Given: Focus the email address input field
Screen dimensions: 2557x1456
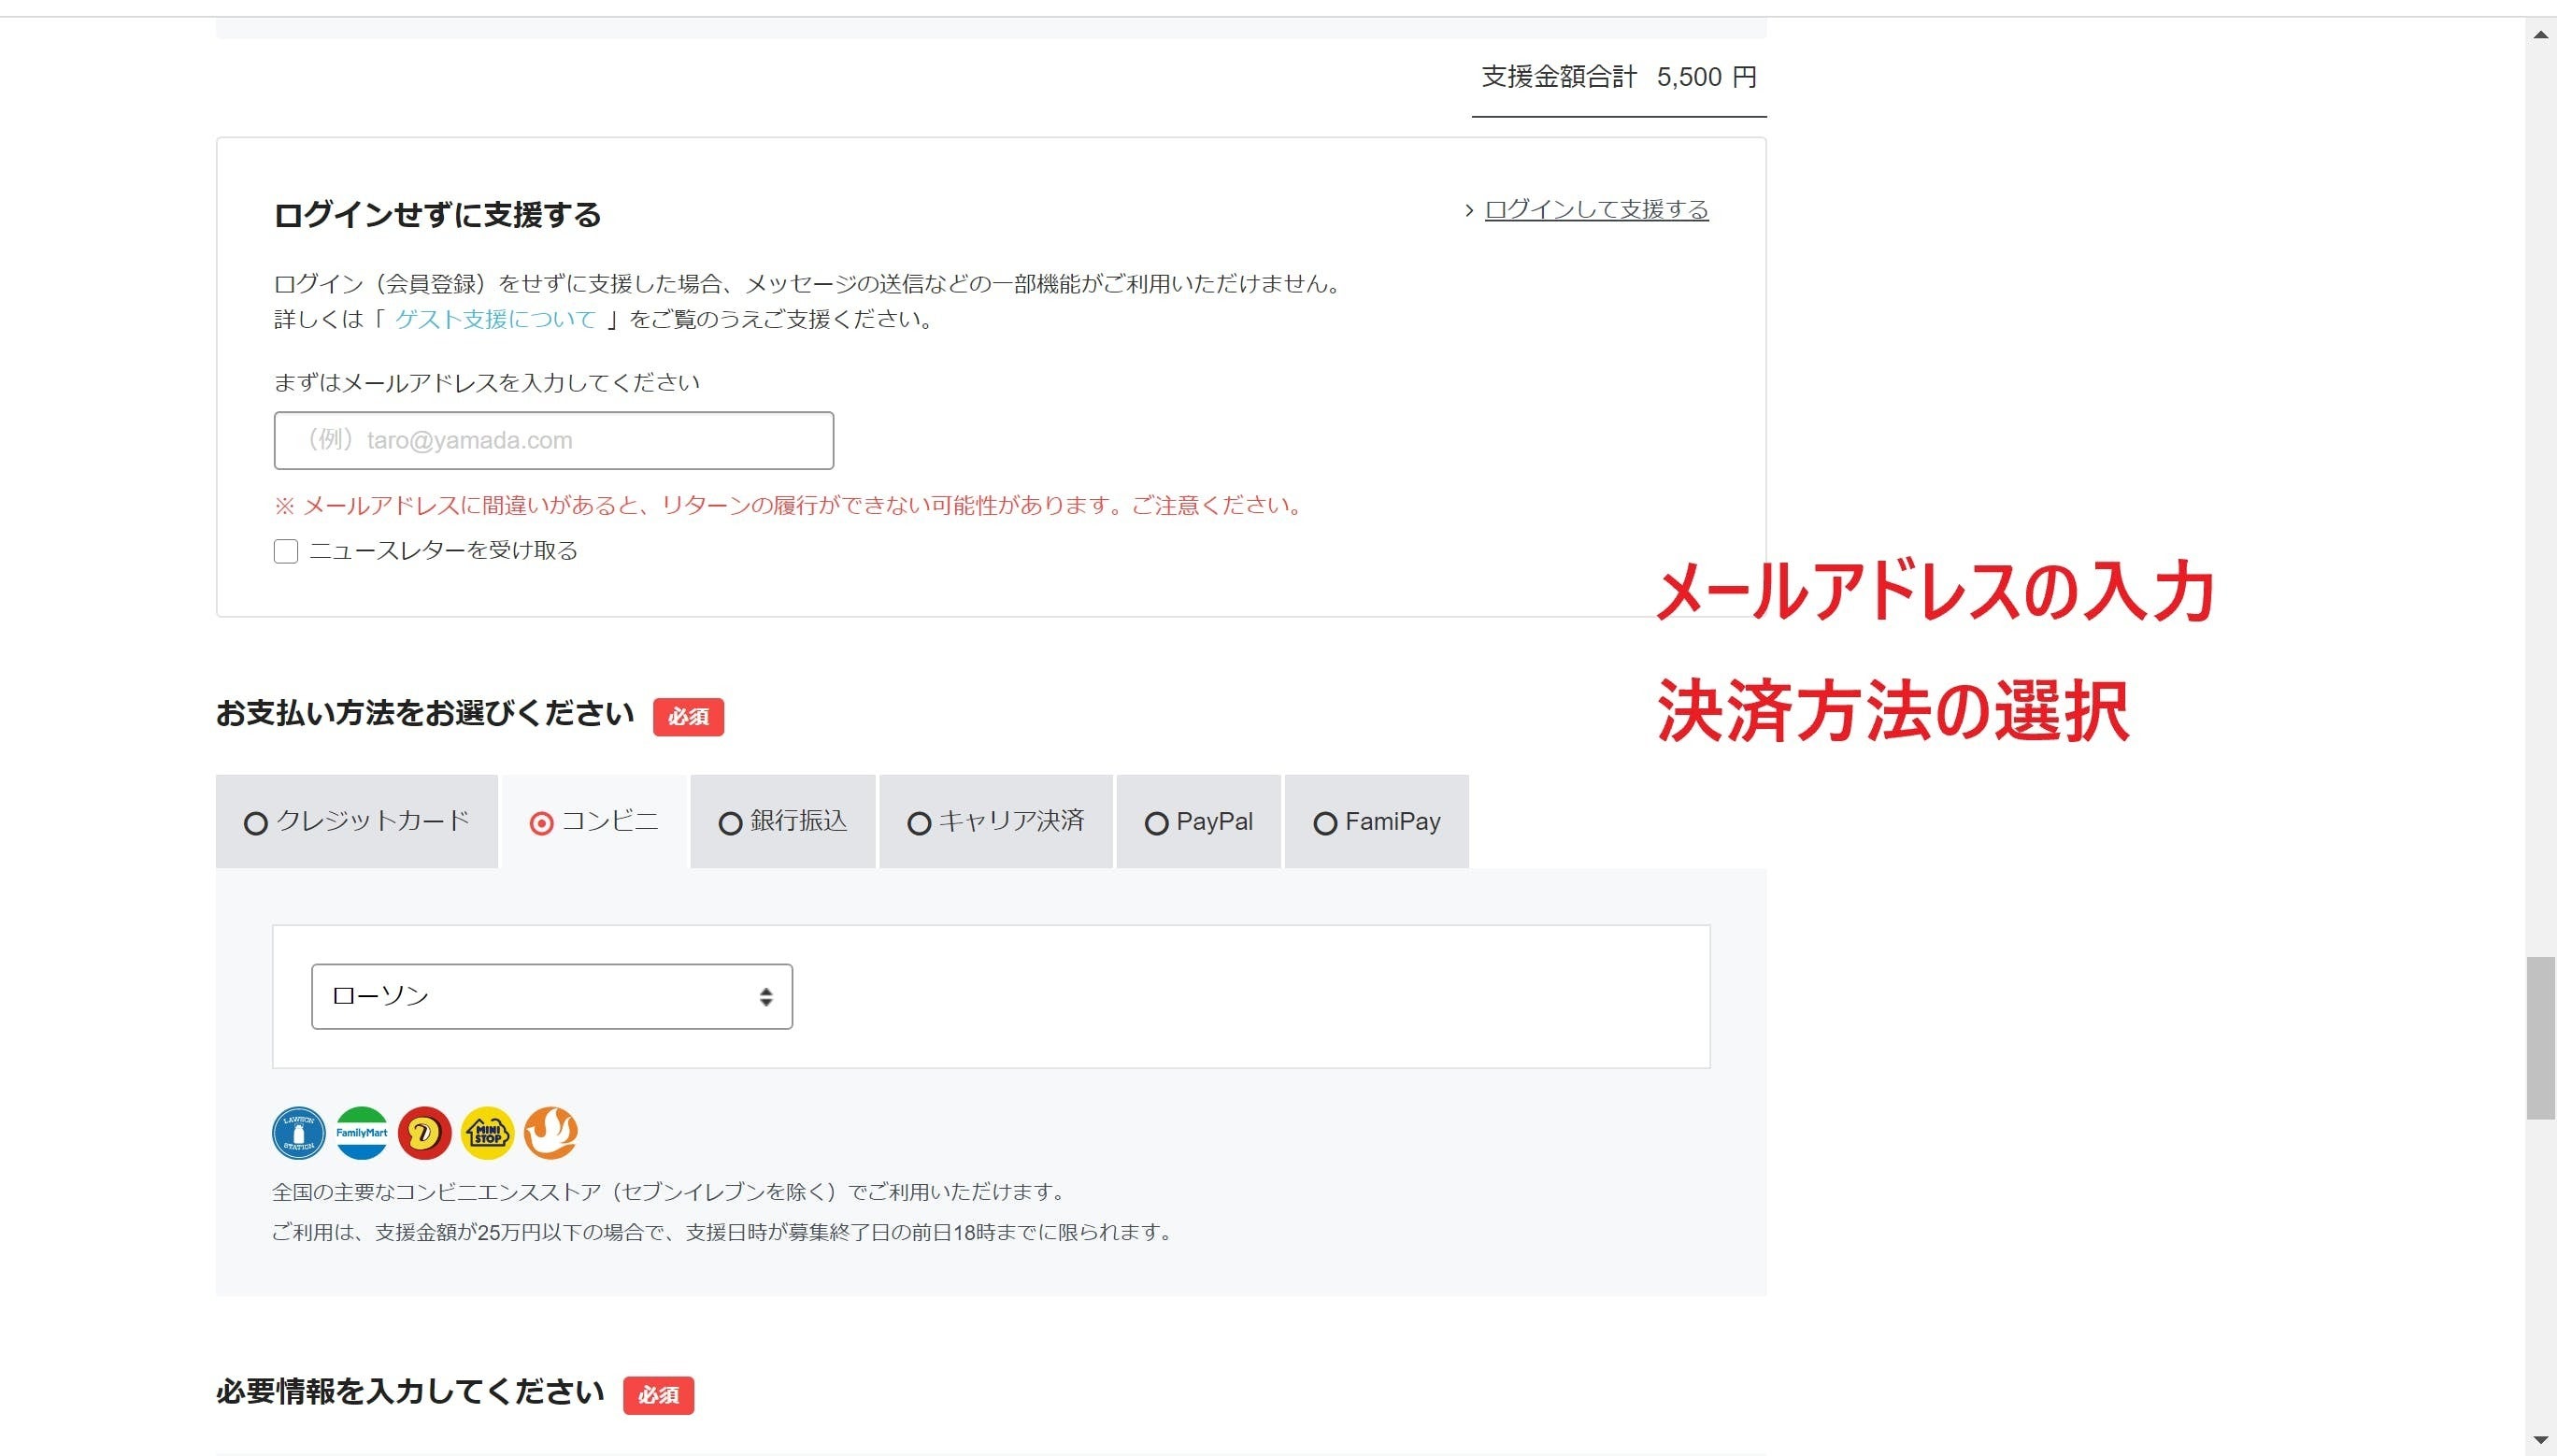Looking at the screenshot, I should click(553, 440).
